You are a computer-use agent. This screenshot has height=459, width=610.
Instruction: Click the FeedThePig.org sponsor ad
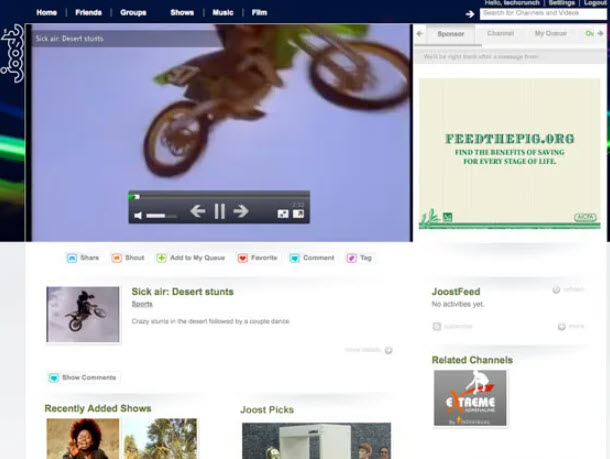(x=509, y=153)
